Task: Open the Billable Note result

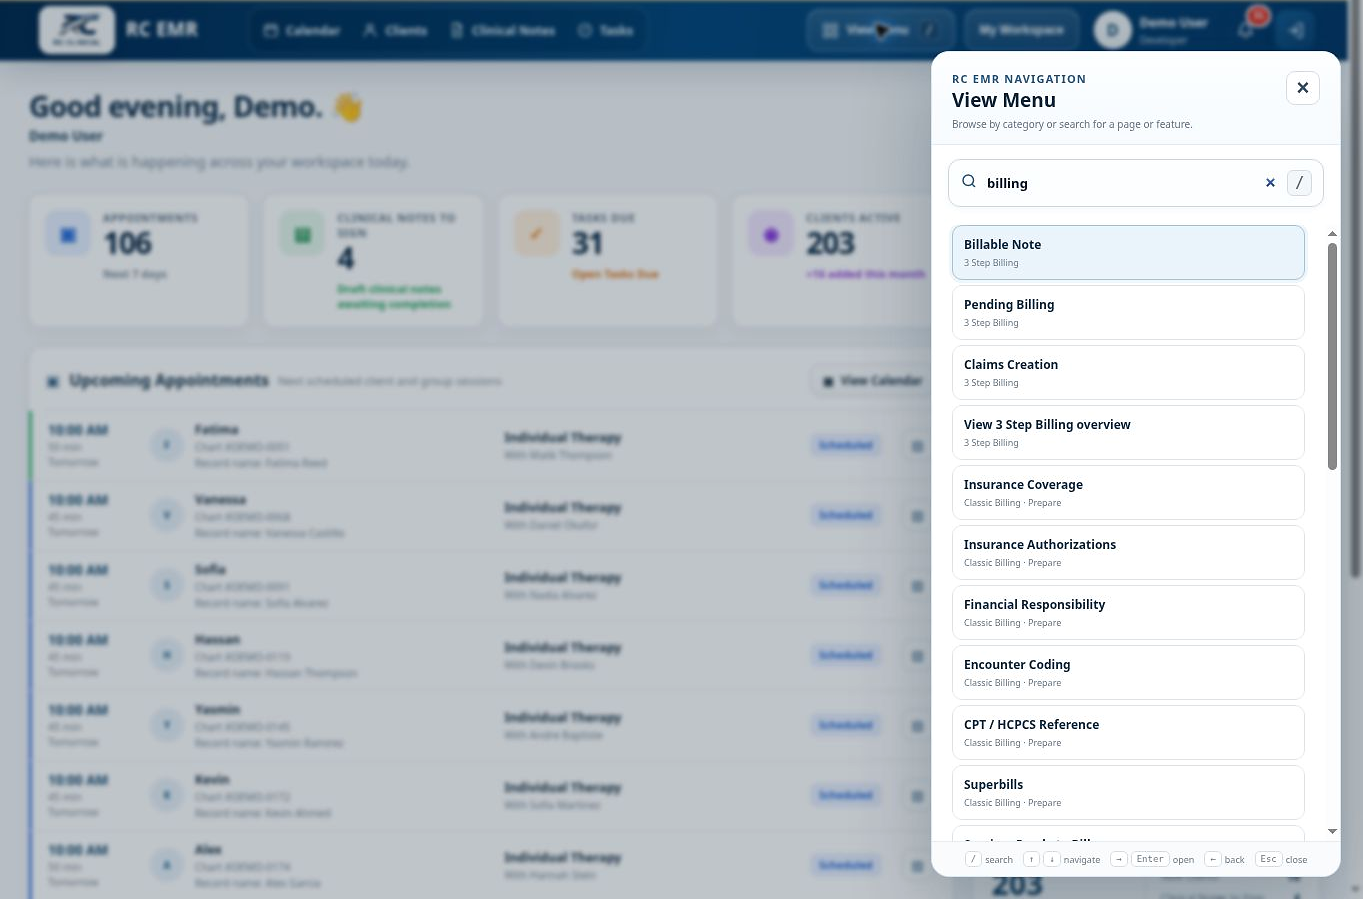Action: (x=1128, y=252)
